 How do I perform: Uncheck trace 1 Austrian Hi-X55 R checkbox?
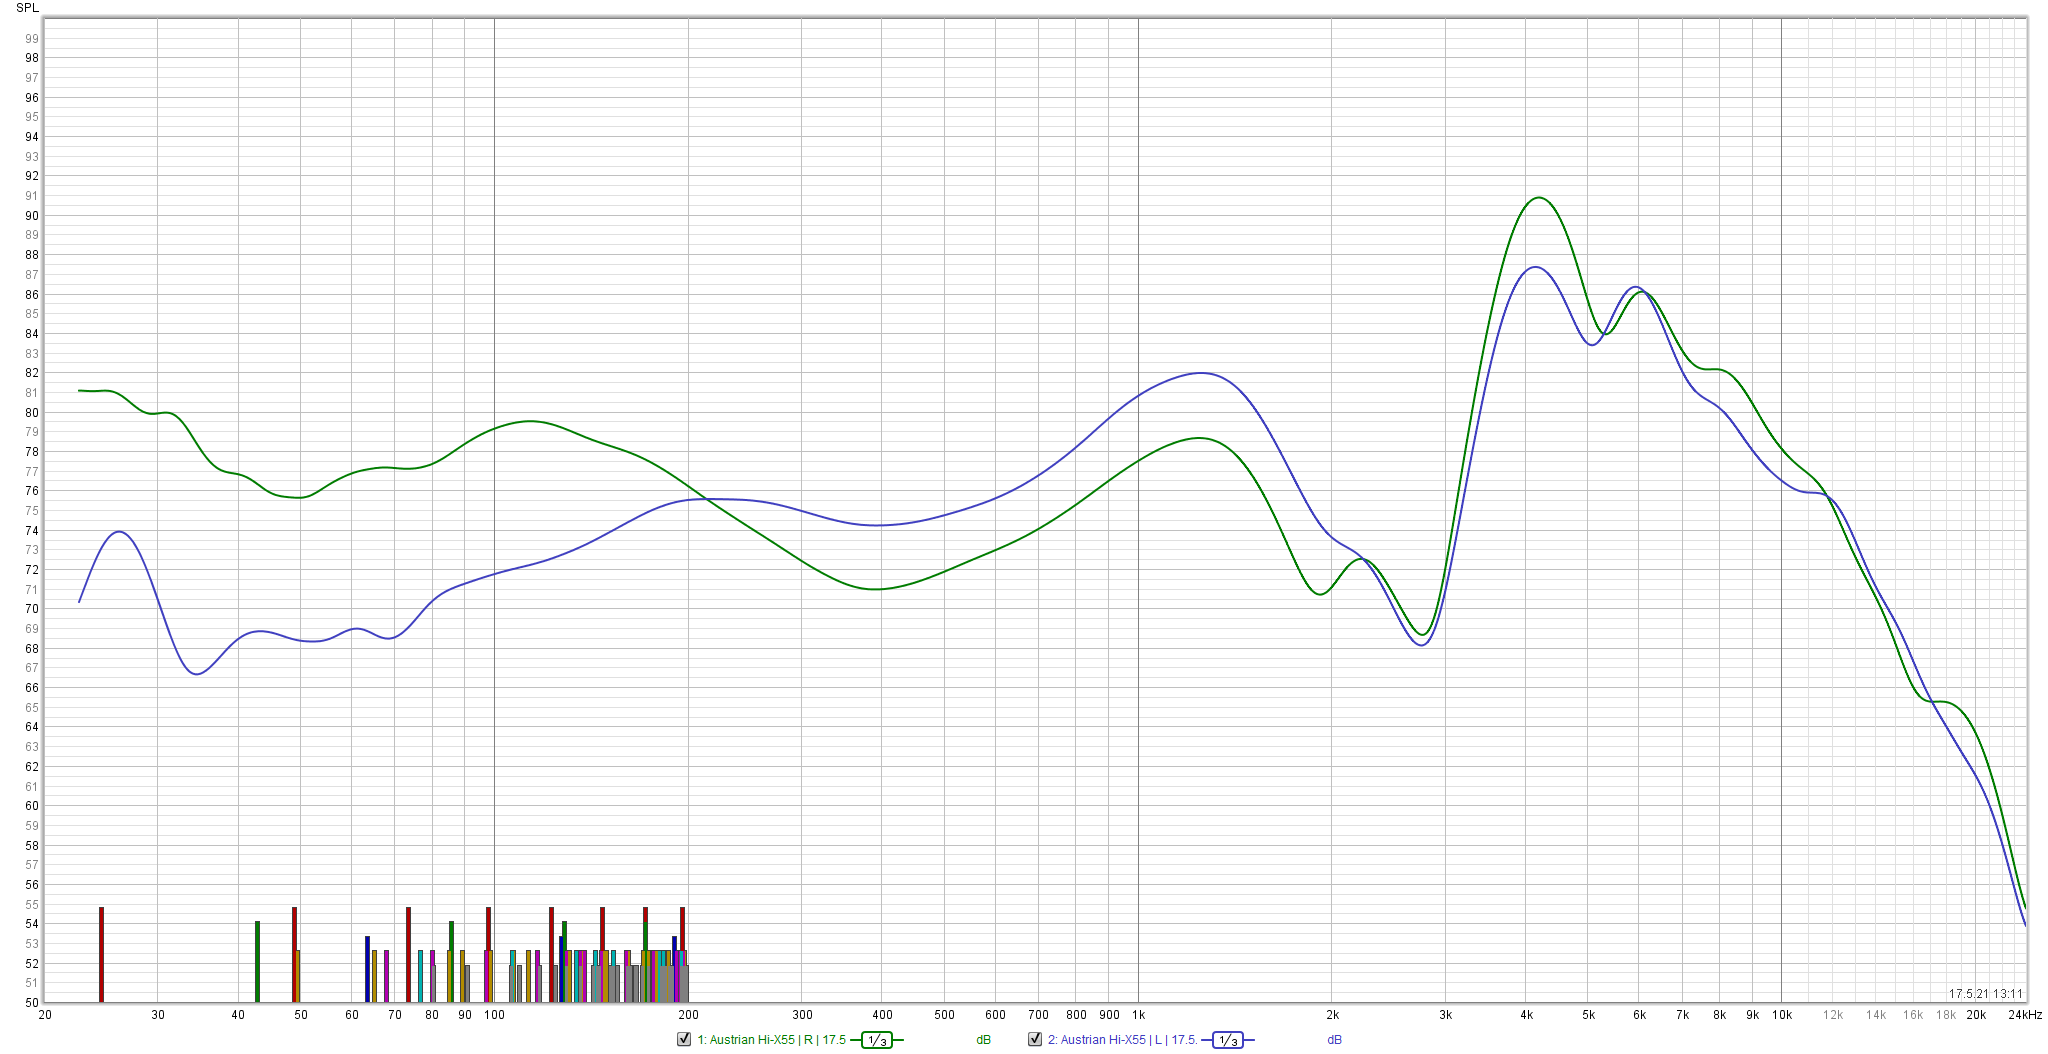[684, 1039]
